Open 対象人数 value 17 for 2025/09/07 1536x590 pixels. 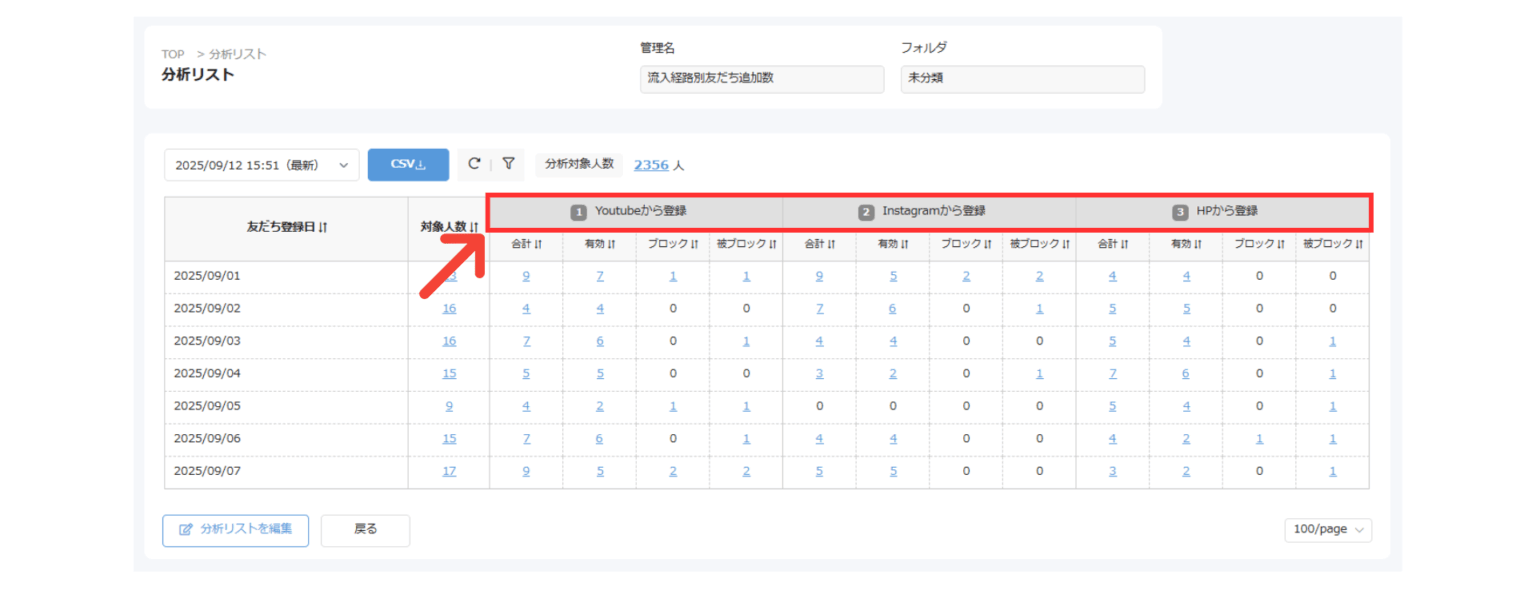point(449,471)
